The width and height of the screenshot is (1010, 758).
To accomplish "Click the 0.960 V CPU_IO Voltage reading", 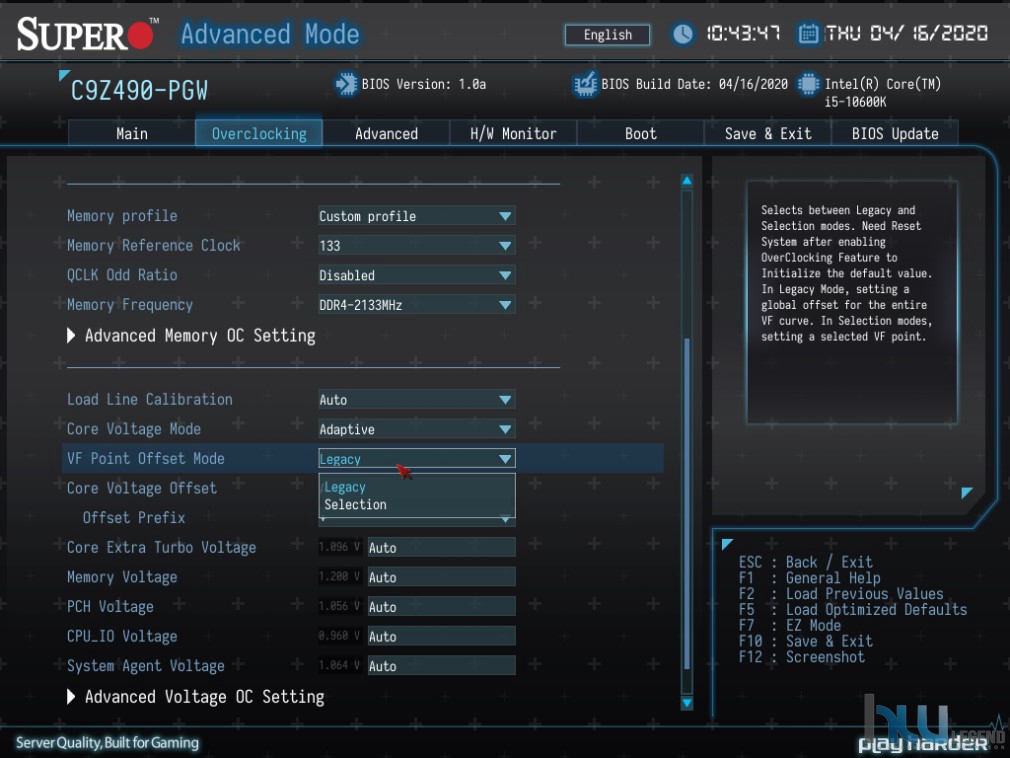I will tap(339, 636).
